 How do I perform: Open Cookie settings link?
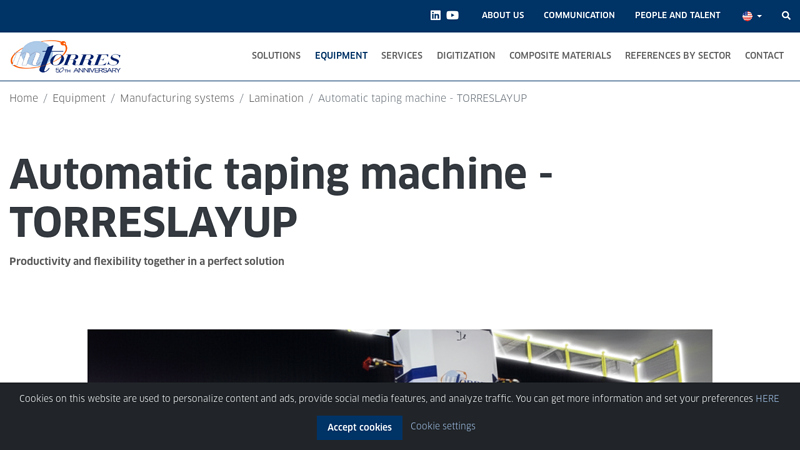[443, 426]
